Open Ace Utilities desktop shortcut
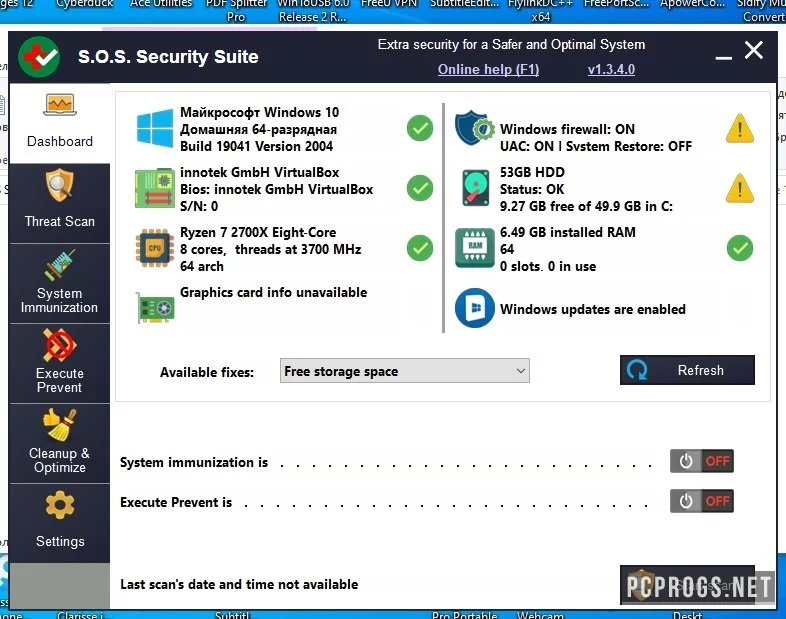Image resolution: width=786 pixels, height=619 pixels. [x=161, y=4]
